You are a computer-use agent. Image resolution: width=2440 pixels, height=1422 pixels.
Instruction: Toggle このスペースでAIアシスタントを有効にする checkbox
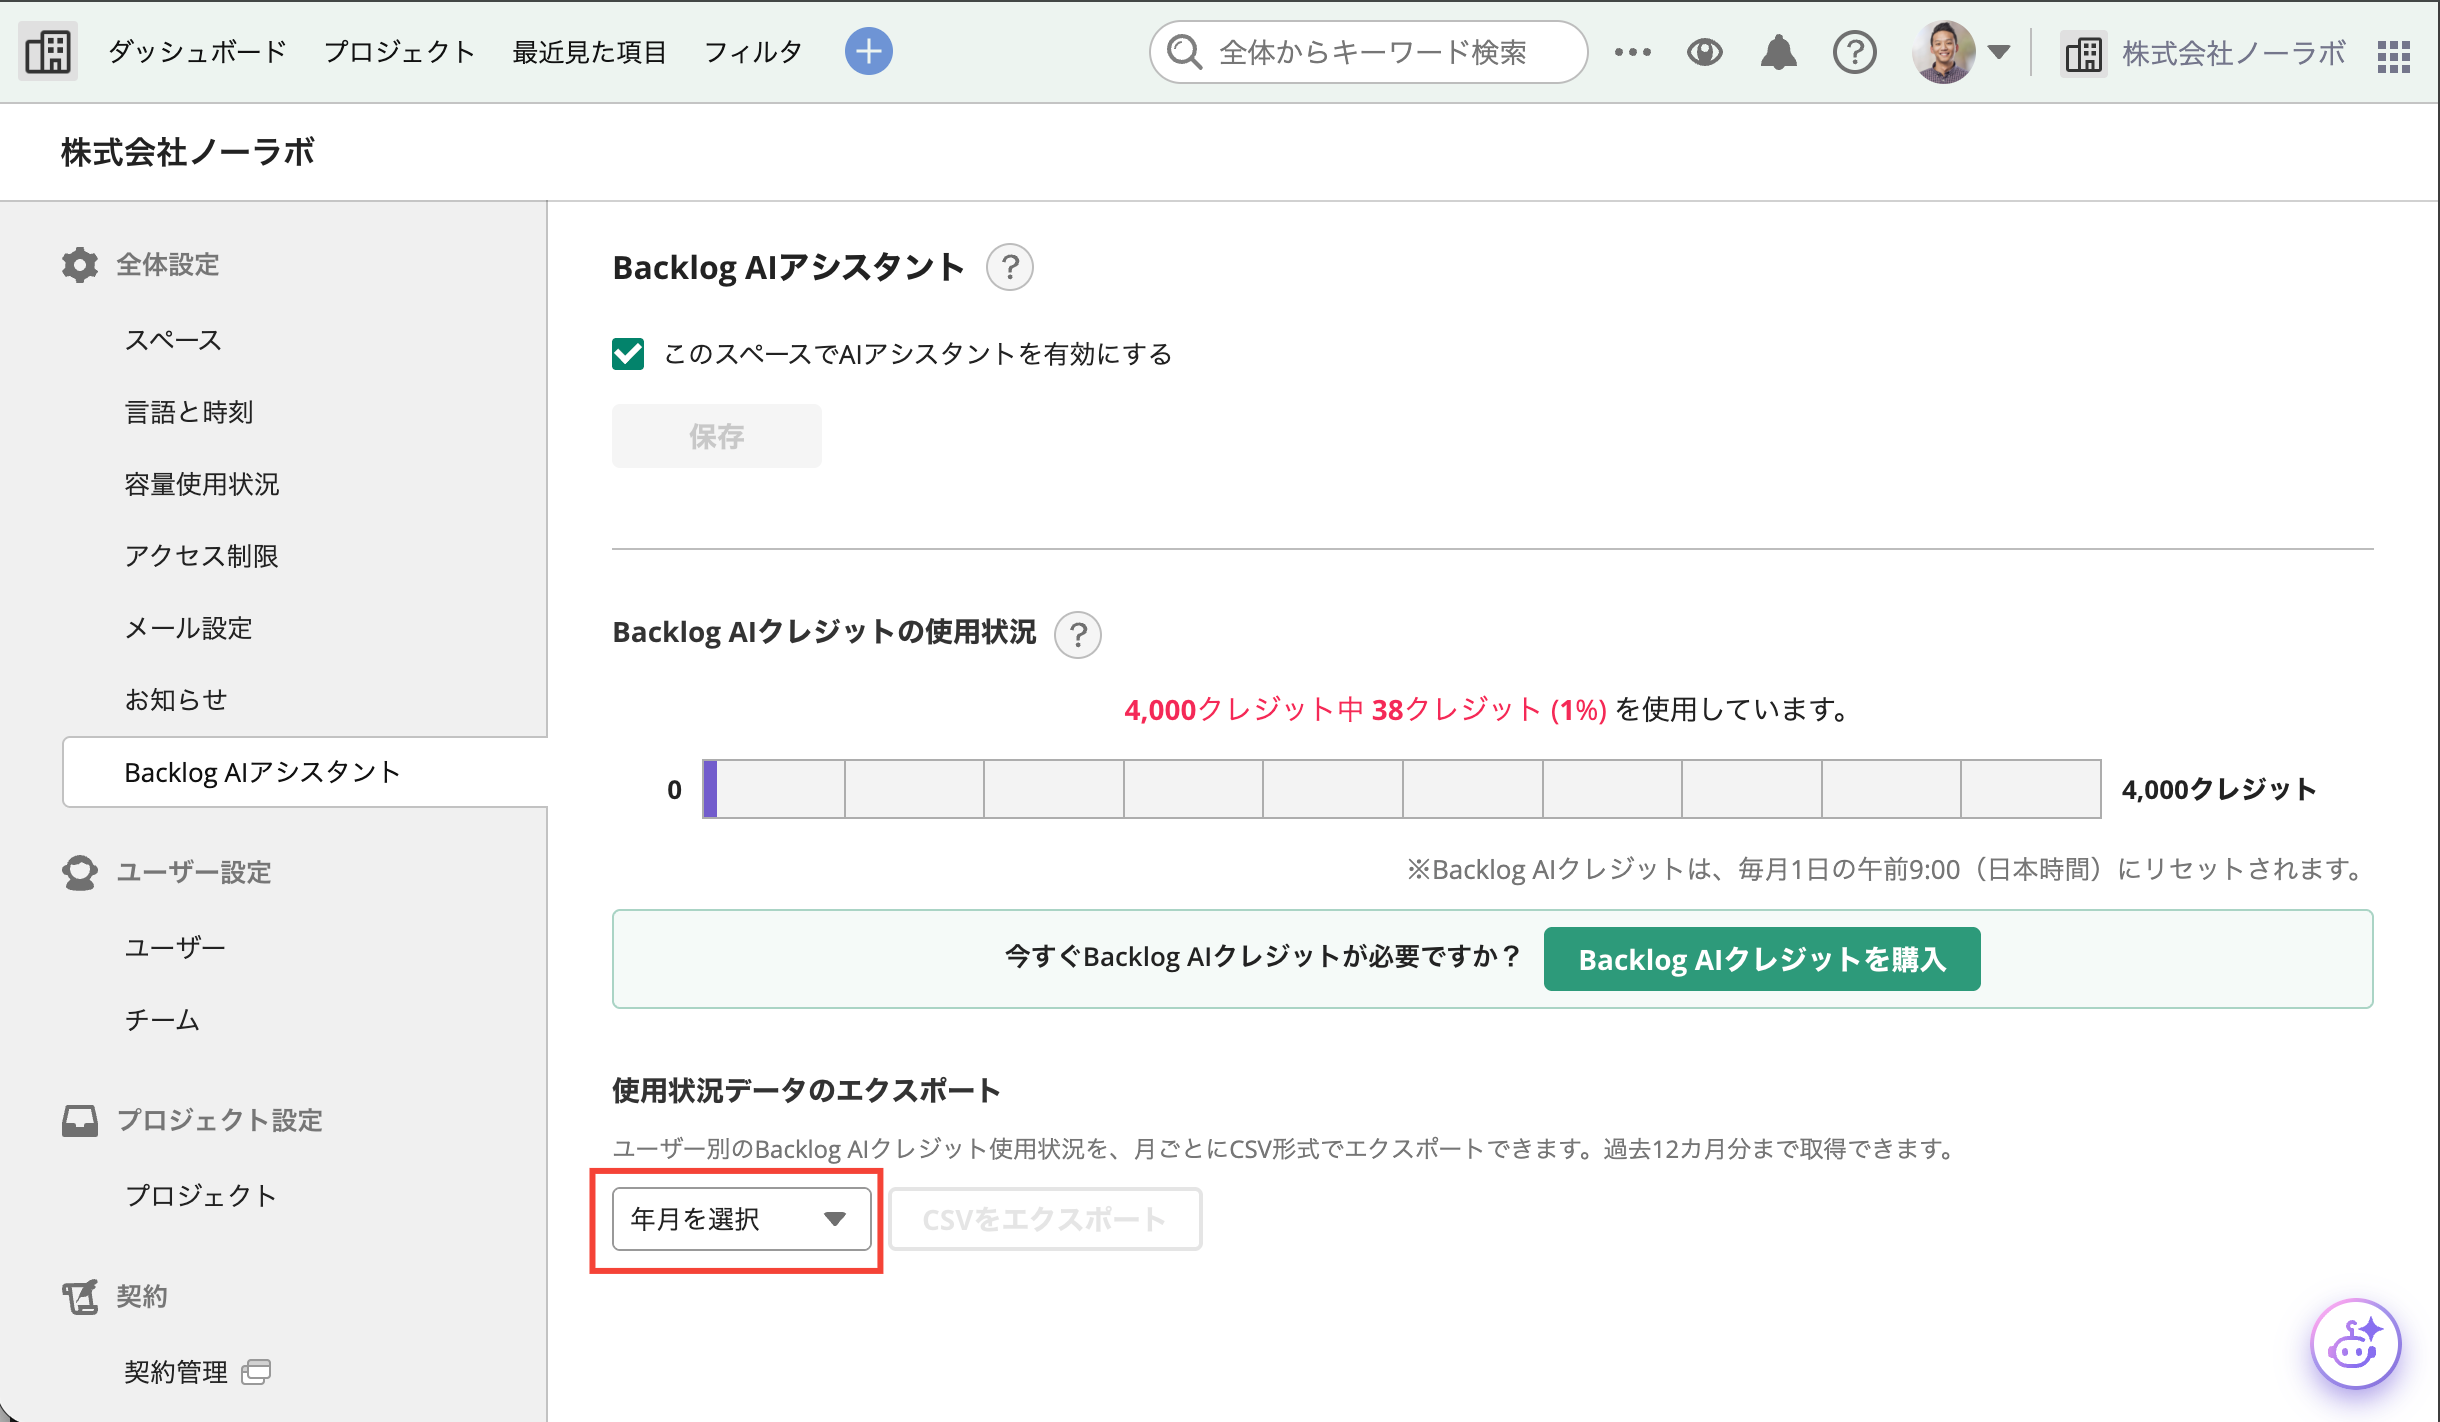(x=628, y=354)
